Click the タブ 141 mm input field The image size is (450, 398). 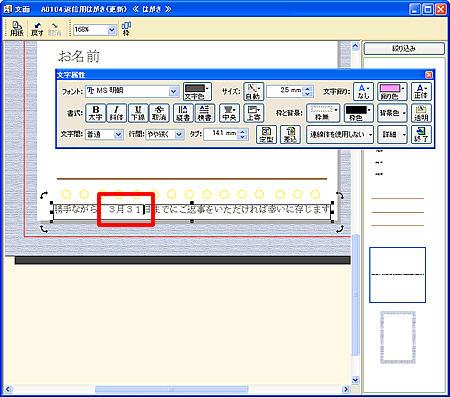click(221, 134)
